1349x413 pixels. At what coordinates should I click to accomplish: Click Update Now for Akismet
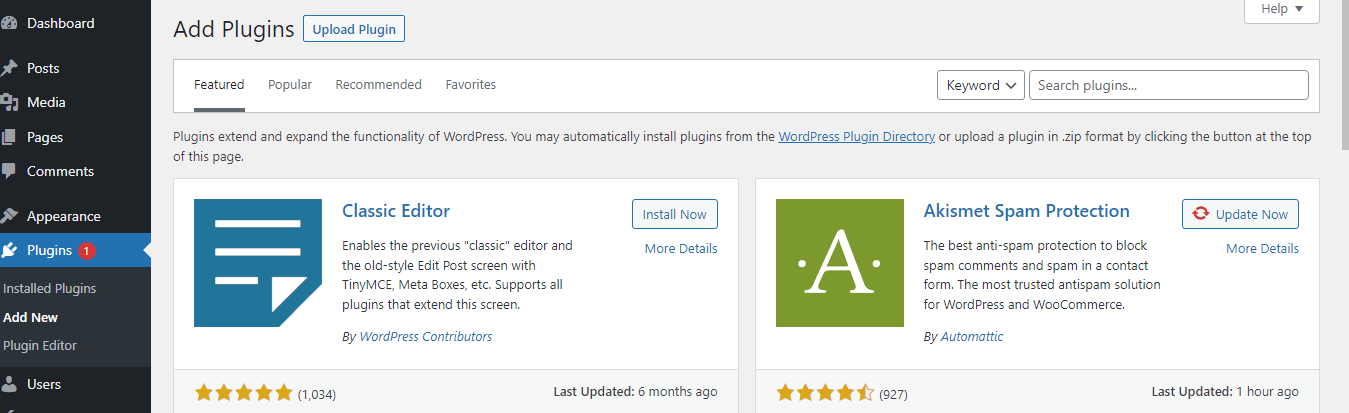pyautogui.click(x=1241, y=214)
